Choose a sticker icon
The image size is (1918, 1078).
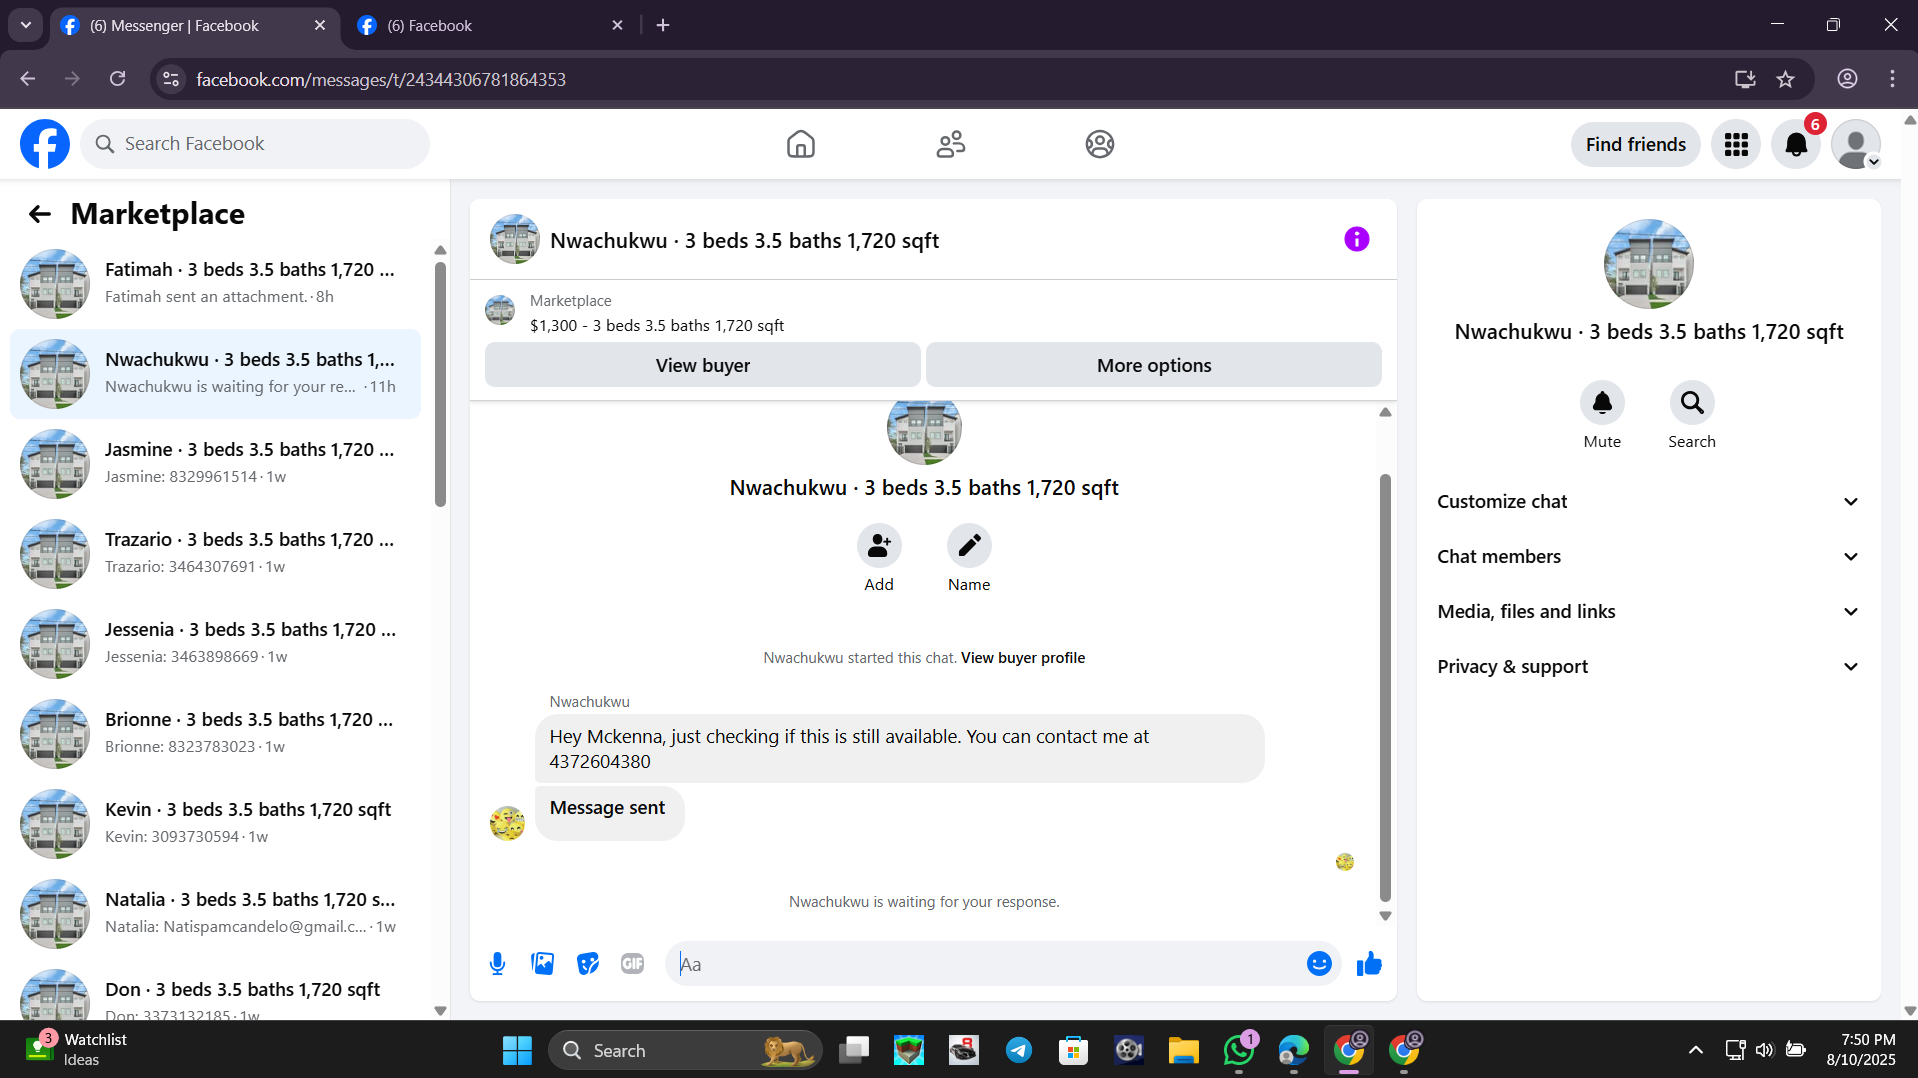pos(588,964)
